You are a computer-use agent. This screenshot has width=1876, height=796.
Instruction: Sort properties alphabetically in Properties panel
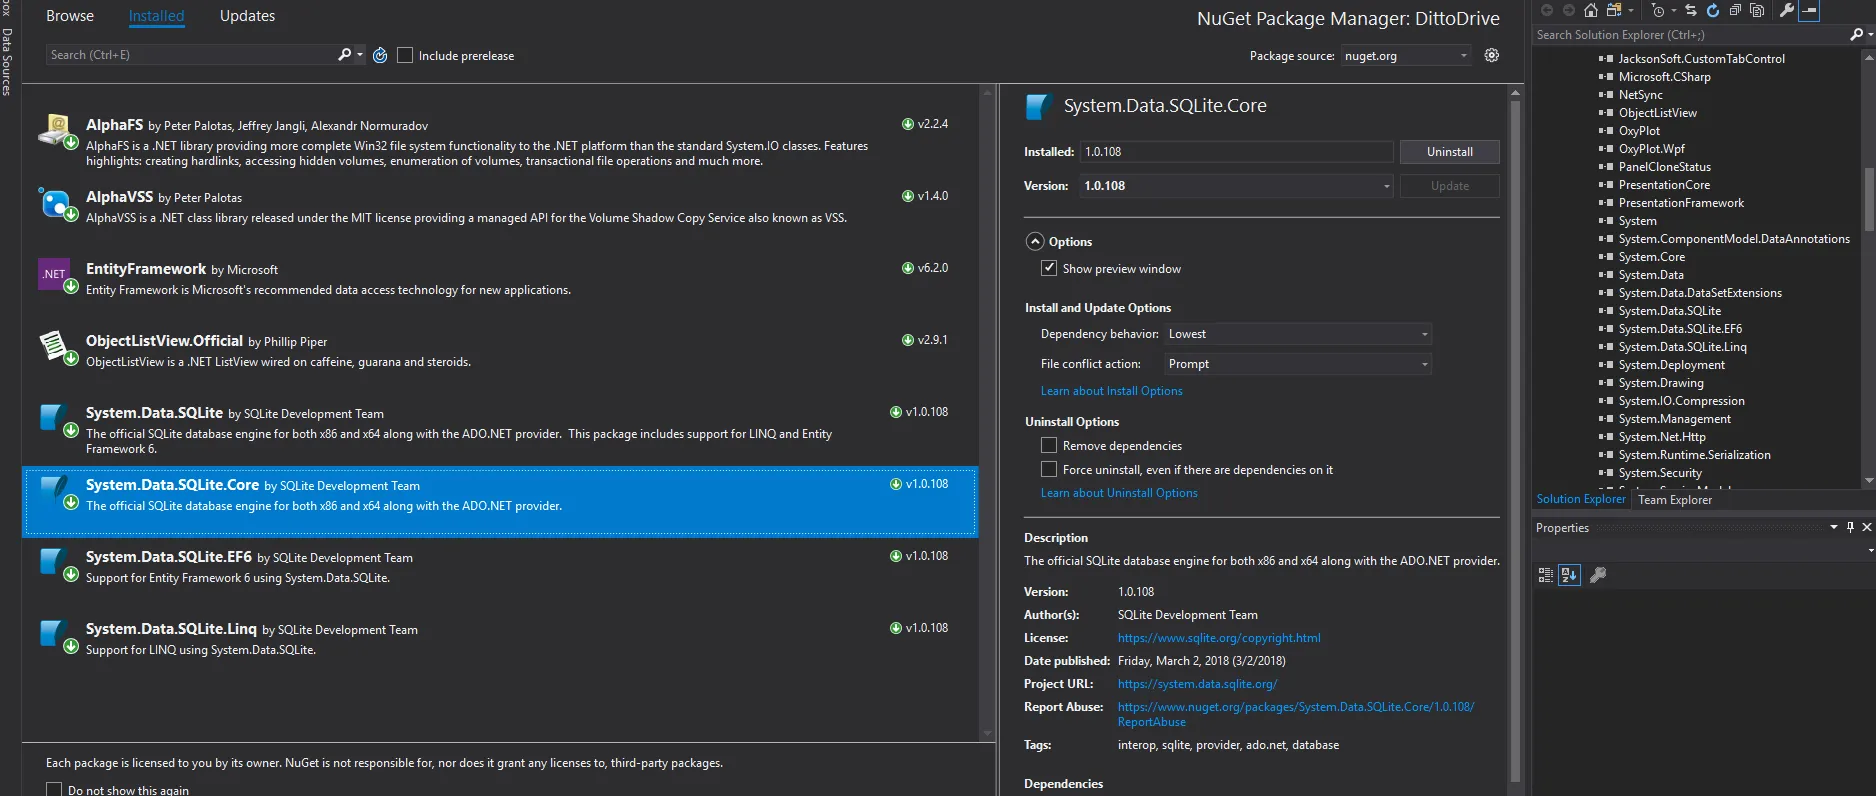point(1569,575)
